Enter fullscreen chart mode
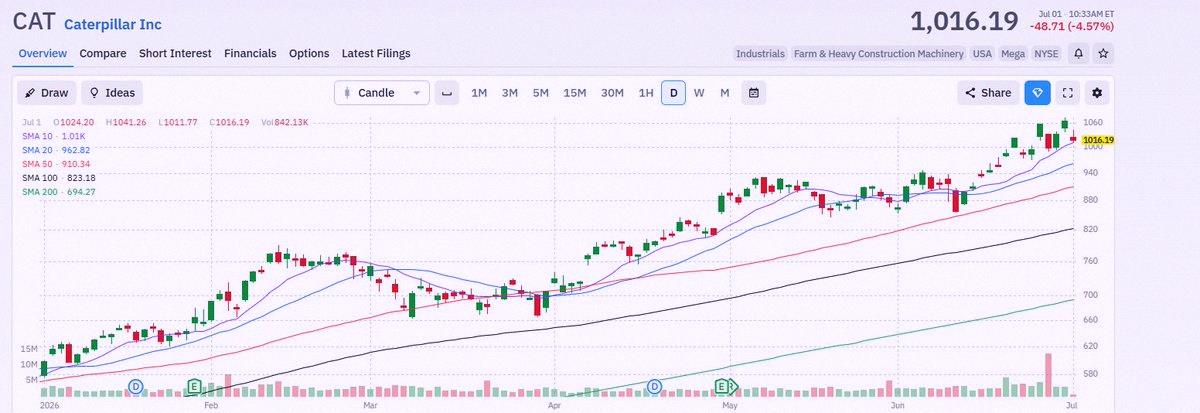The width and height of the screenshot is (1200, 413). (1068, 93)
